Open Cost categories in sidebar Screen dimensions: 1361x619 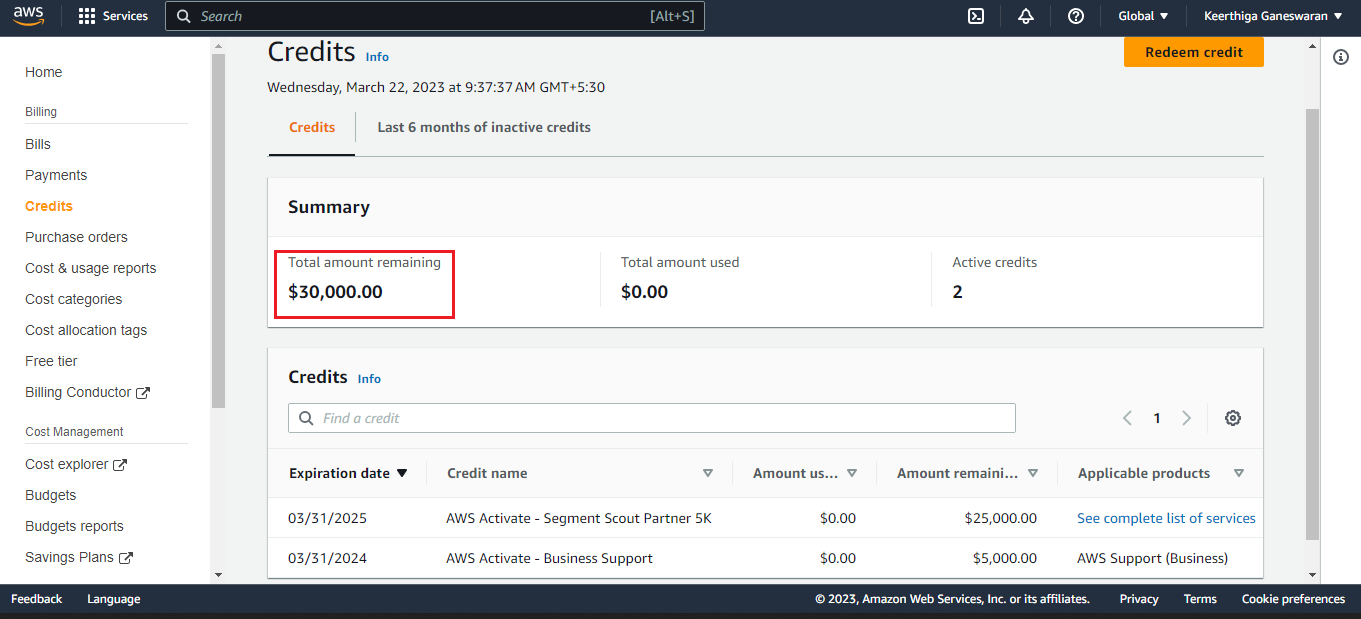74,299
